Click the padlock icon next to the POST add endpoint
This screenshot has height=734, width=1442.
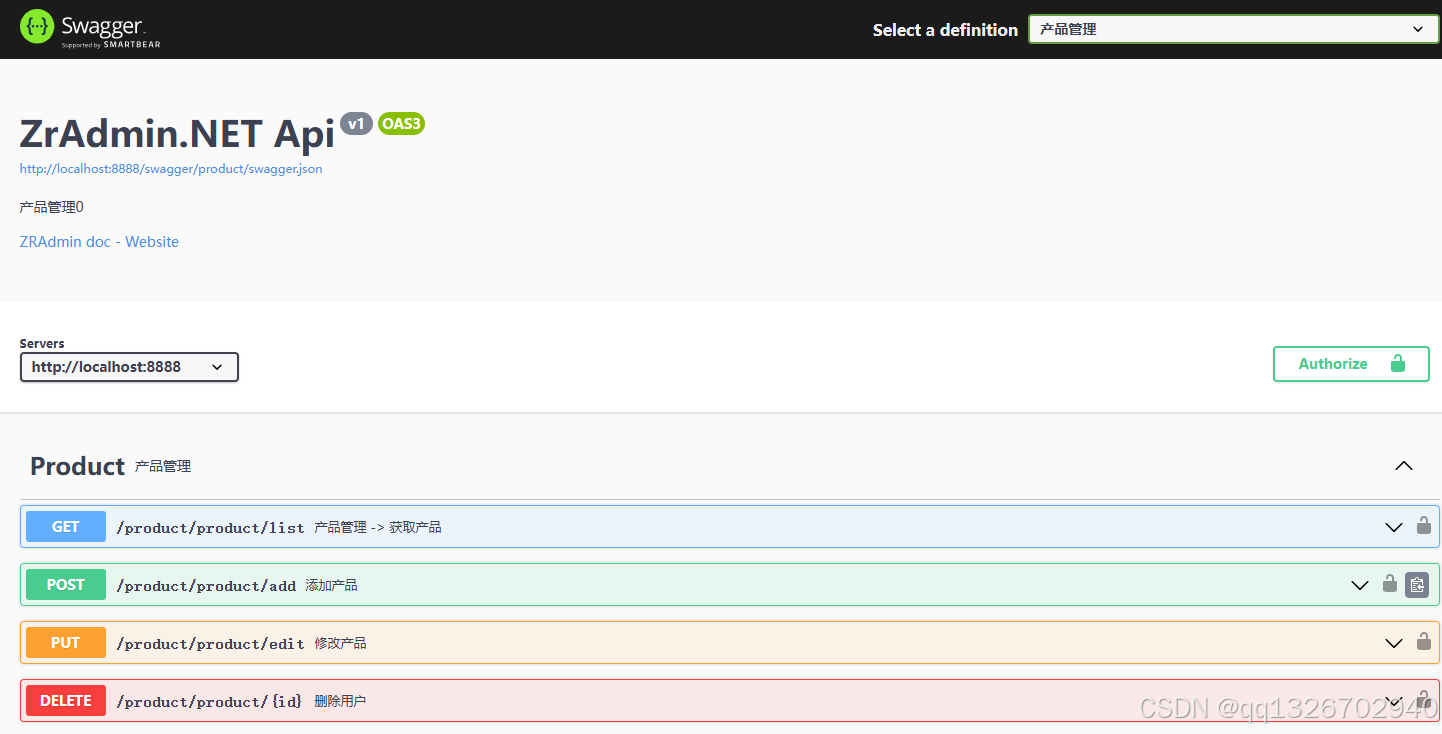1389,584
